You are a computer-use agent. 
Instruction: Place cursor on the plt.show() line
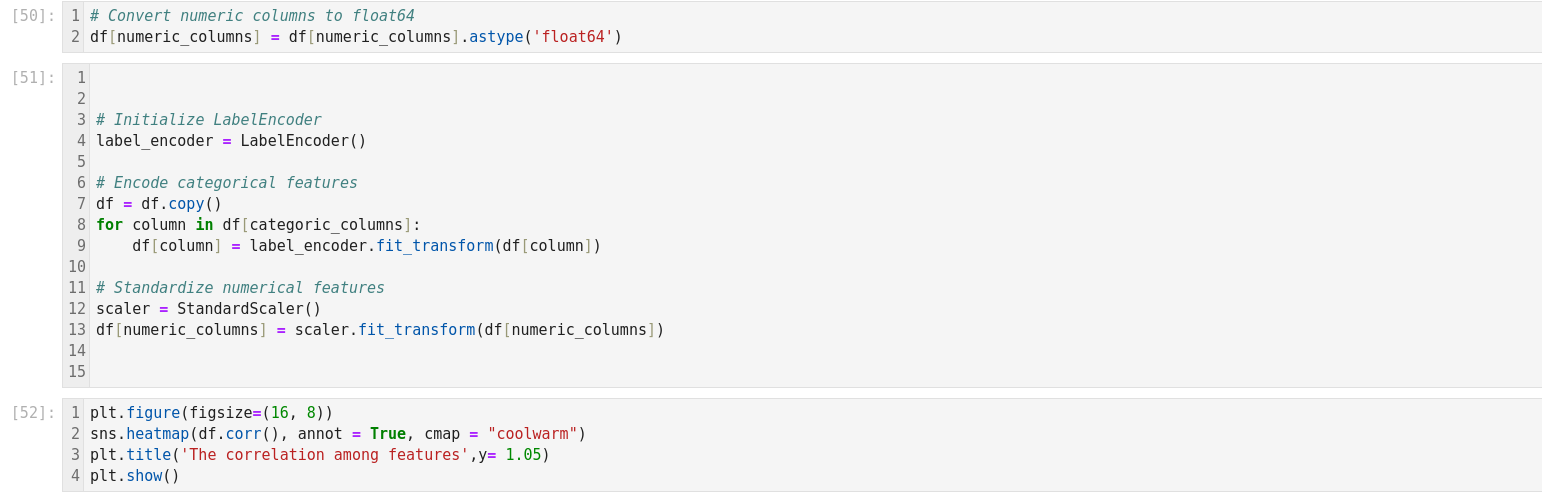pyautogui.click(x=135, y=476)
